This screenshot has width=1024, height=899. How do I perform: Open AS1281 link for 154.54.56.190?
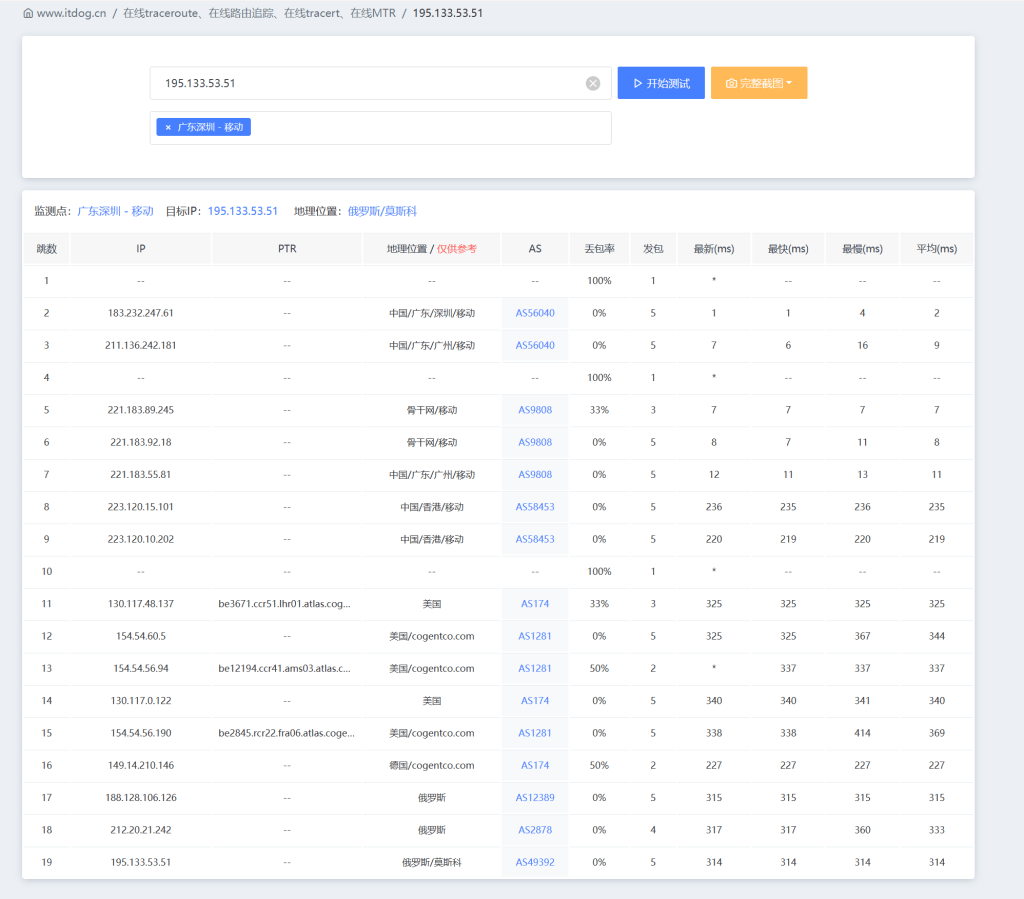click(x=535, y=733)
